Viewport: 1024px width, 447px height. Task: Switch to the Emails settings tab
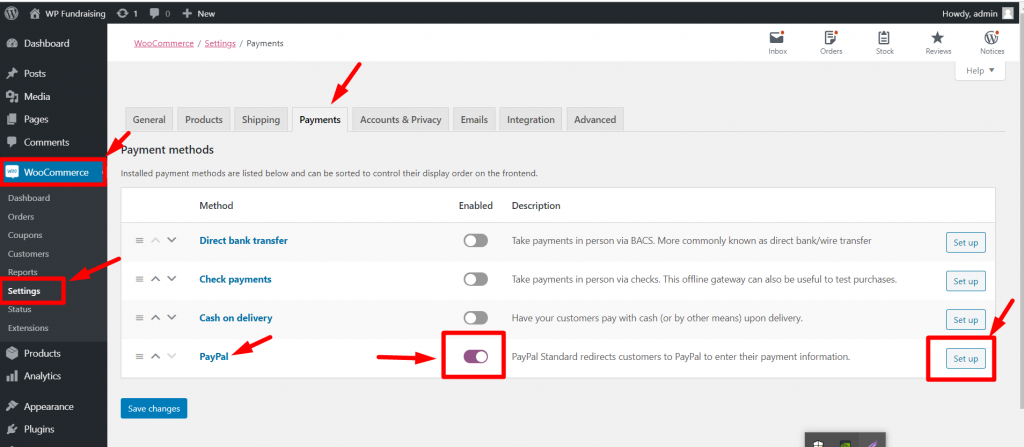coord(474,120)
